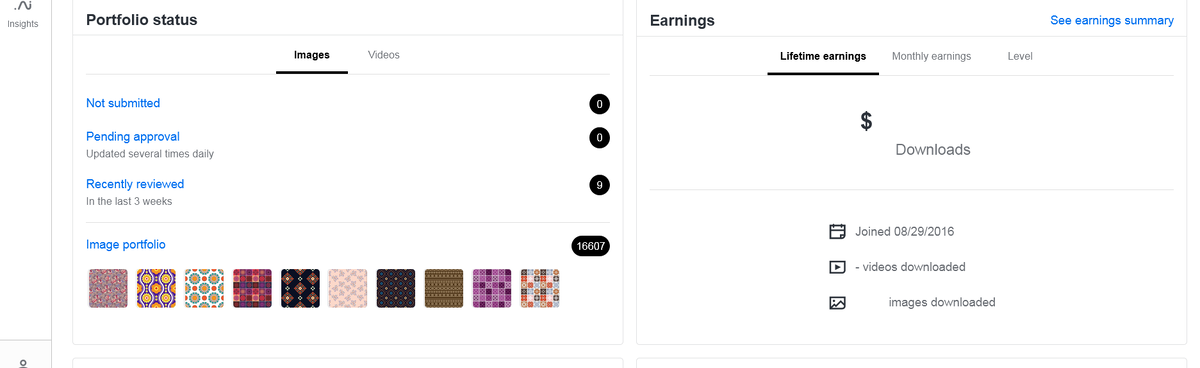Click the calendar icon beside Joined date
Screen dimensions: 1200x368
(x=838, y=232)
